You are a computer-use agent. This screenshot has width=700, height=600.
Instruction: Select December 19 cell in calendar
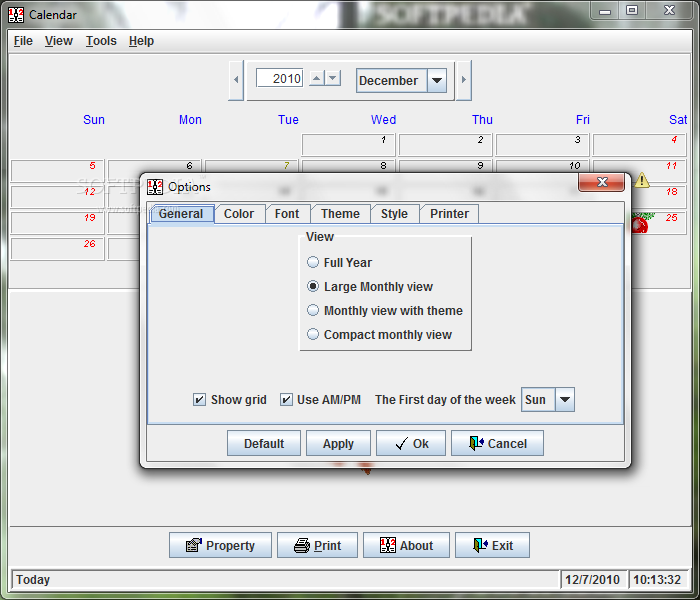tap(57, 223)
